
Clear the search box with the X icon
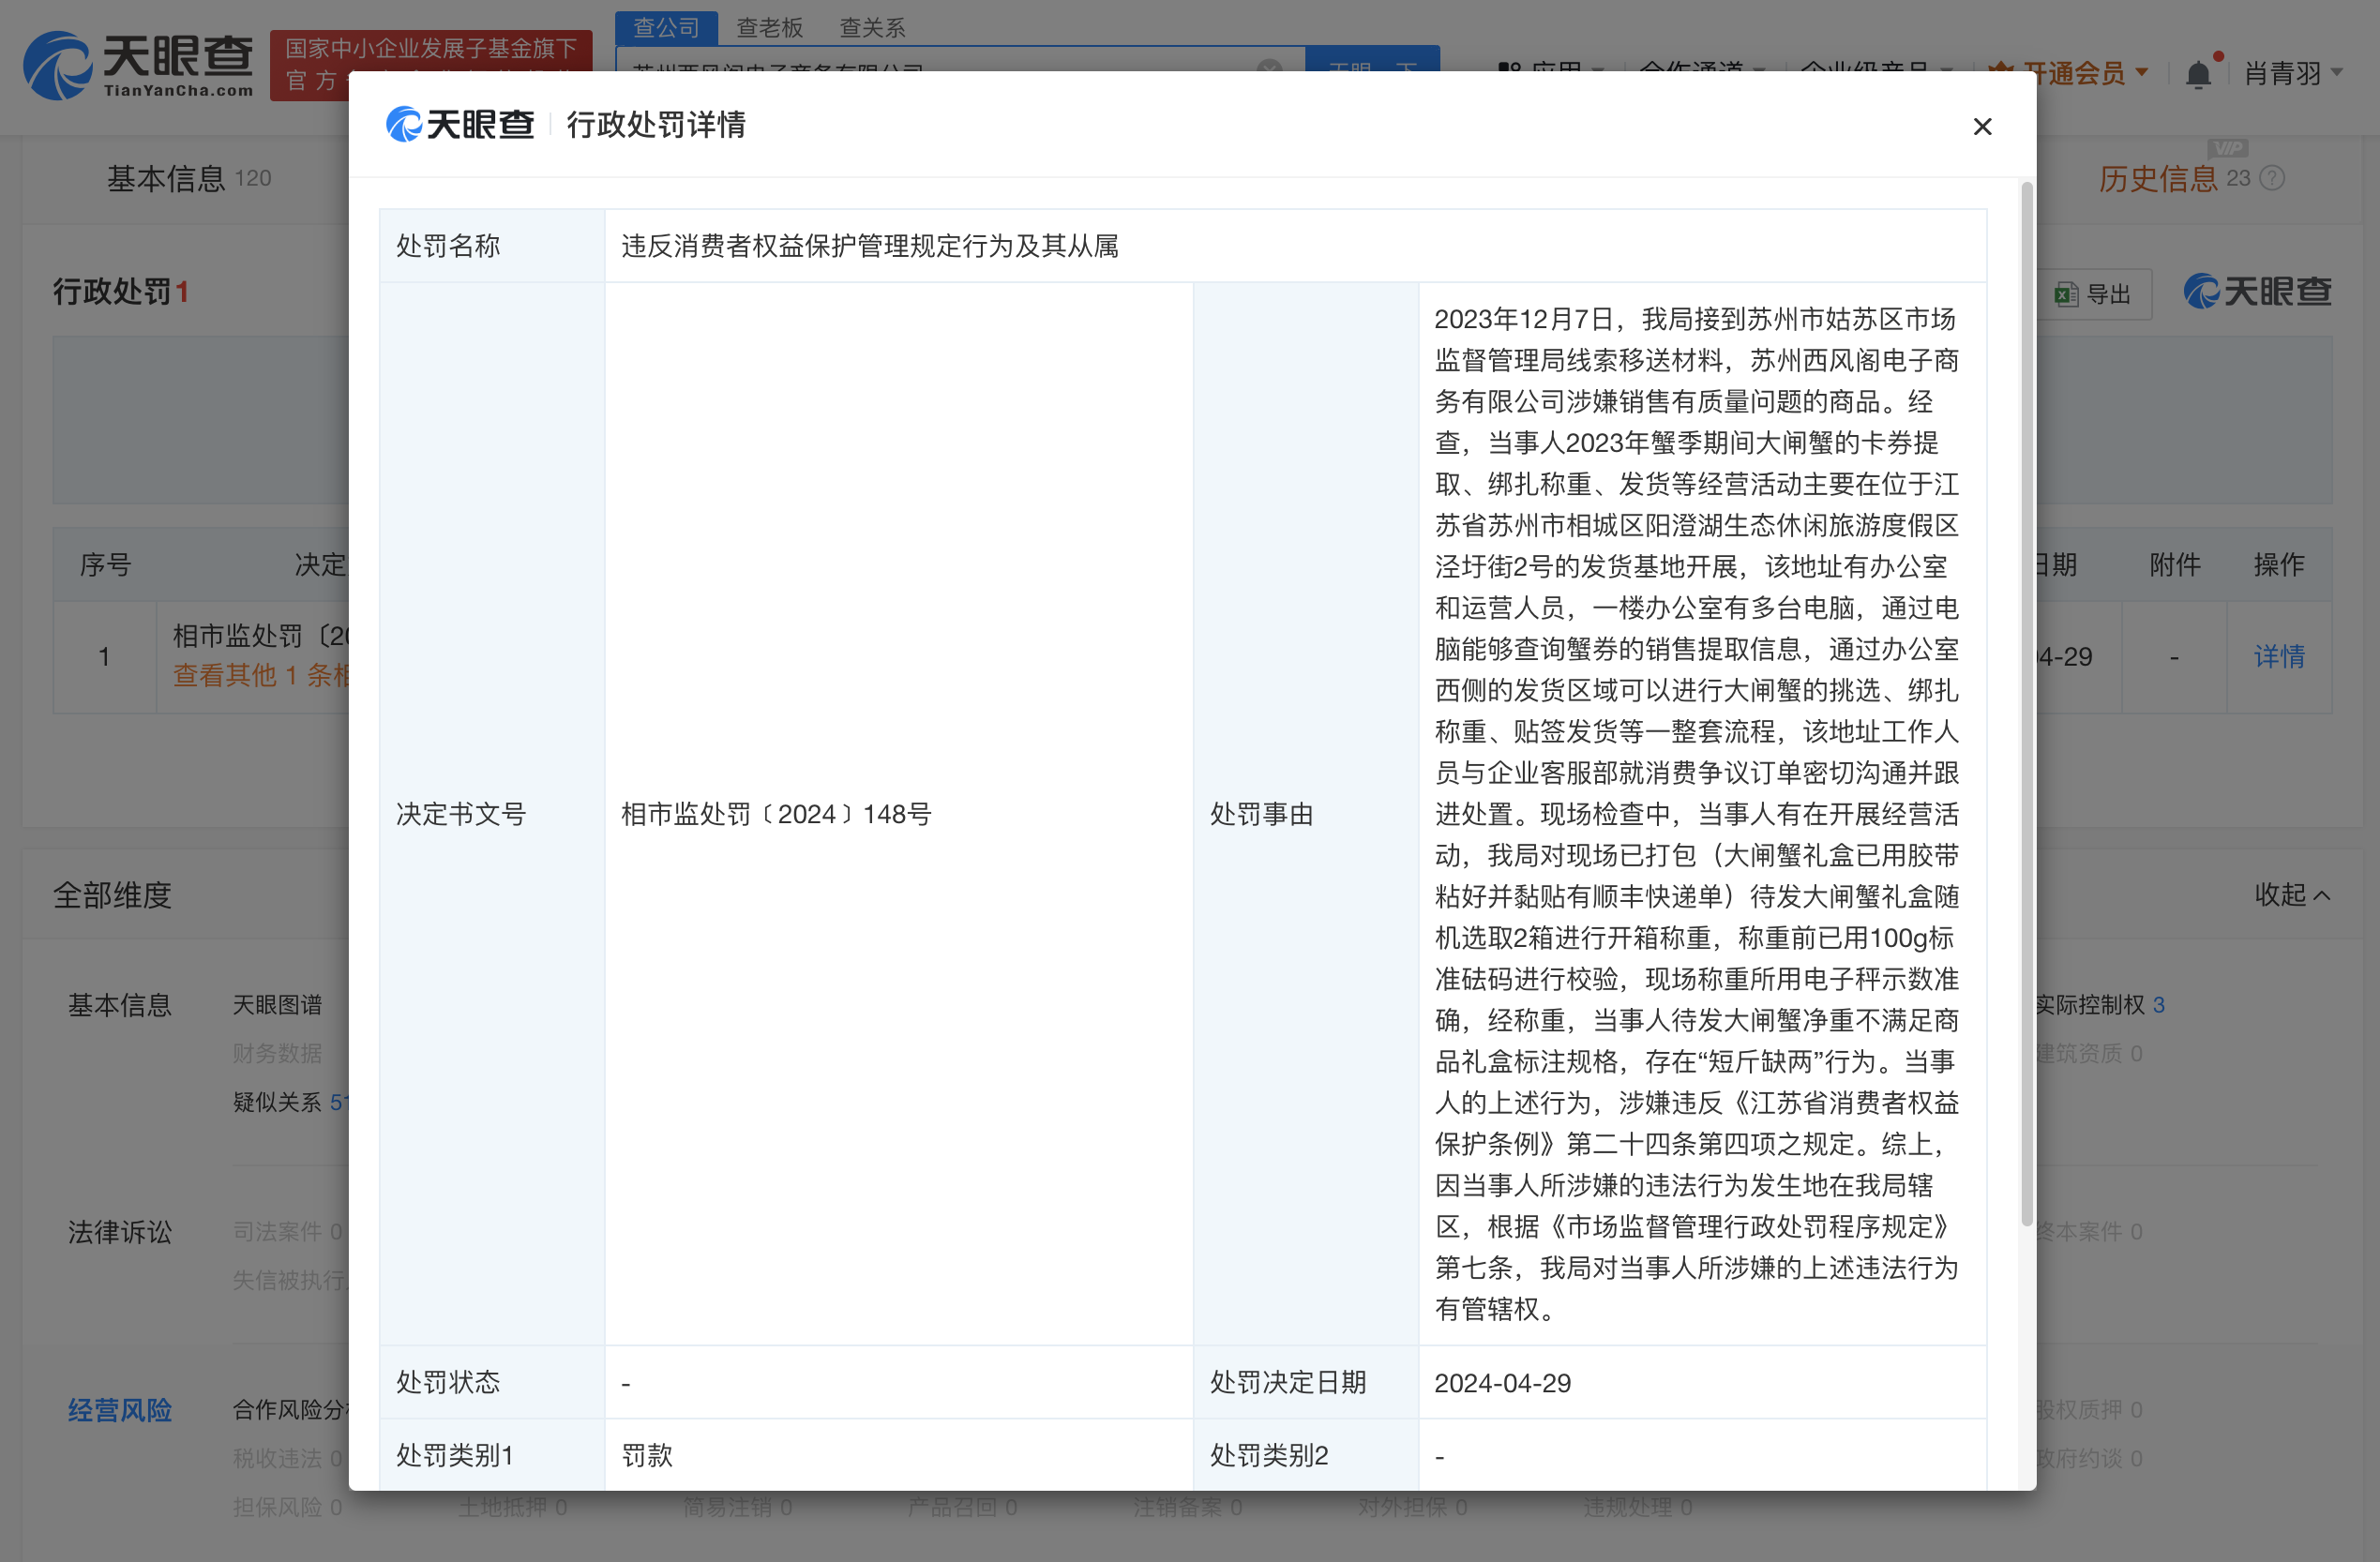point(1268,70)
